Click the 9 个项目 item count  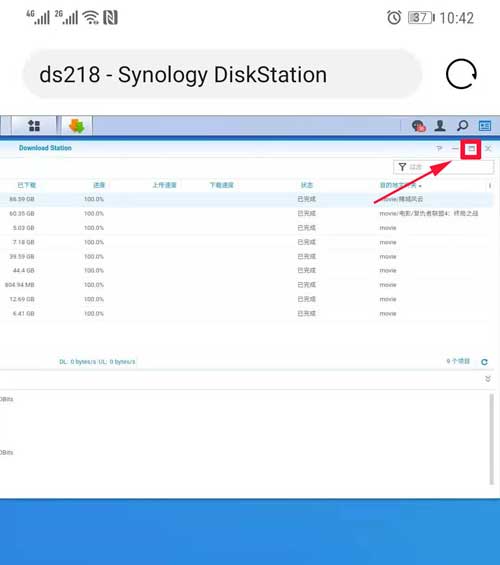pyautogui.click(x=458, y=361)
